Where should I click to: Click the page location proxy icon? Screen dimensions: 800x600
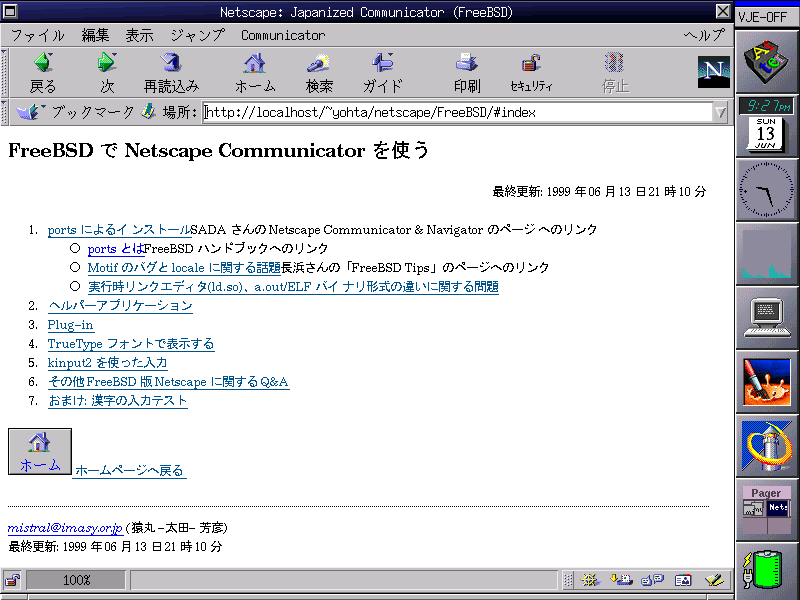(148, 111)
